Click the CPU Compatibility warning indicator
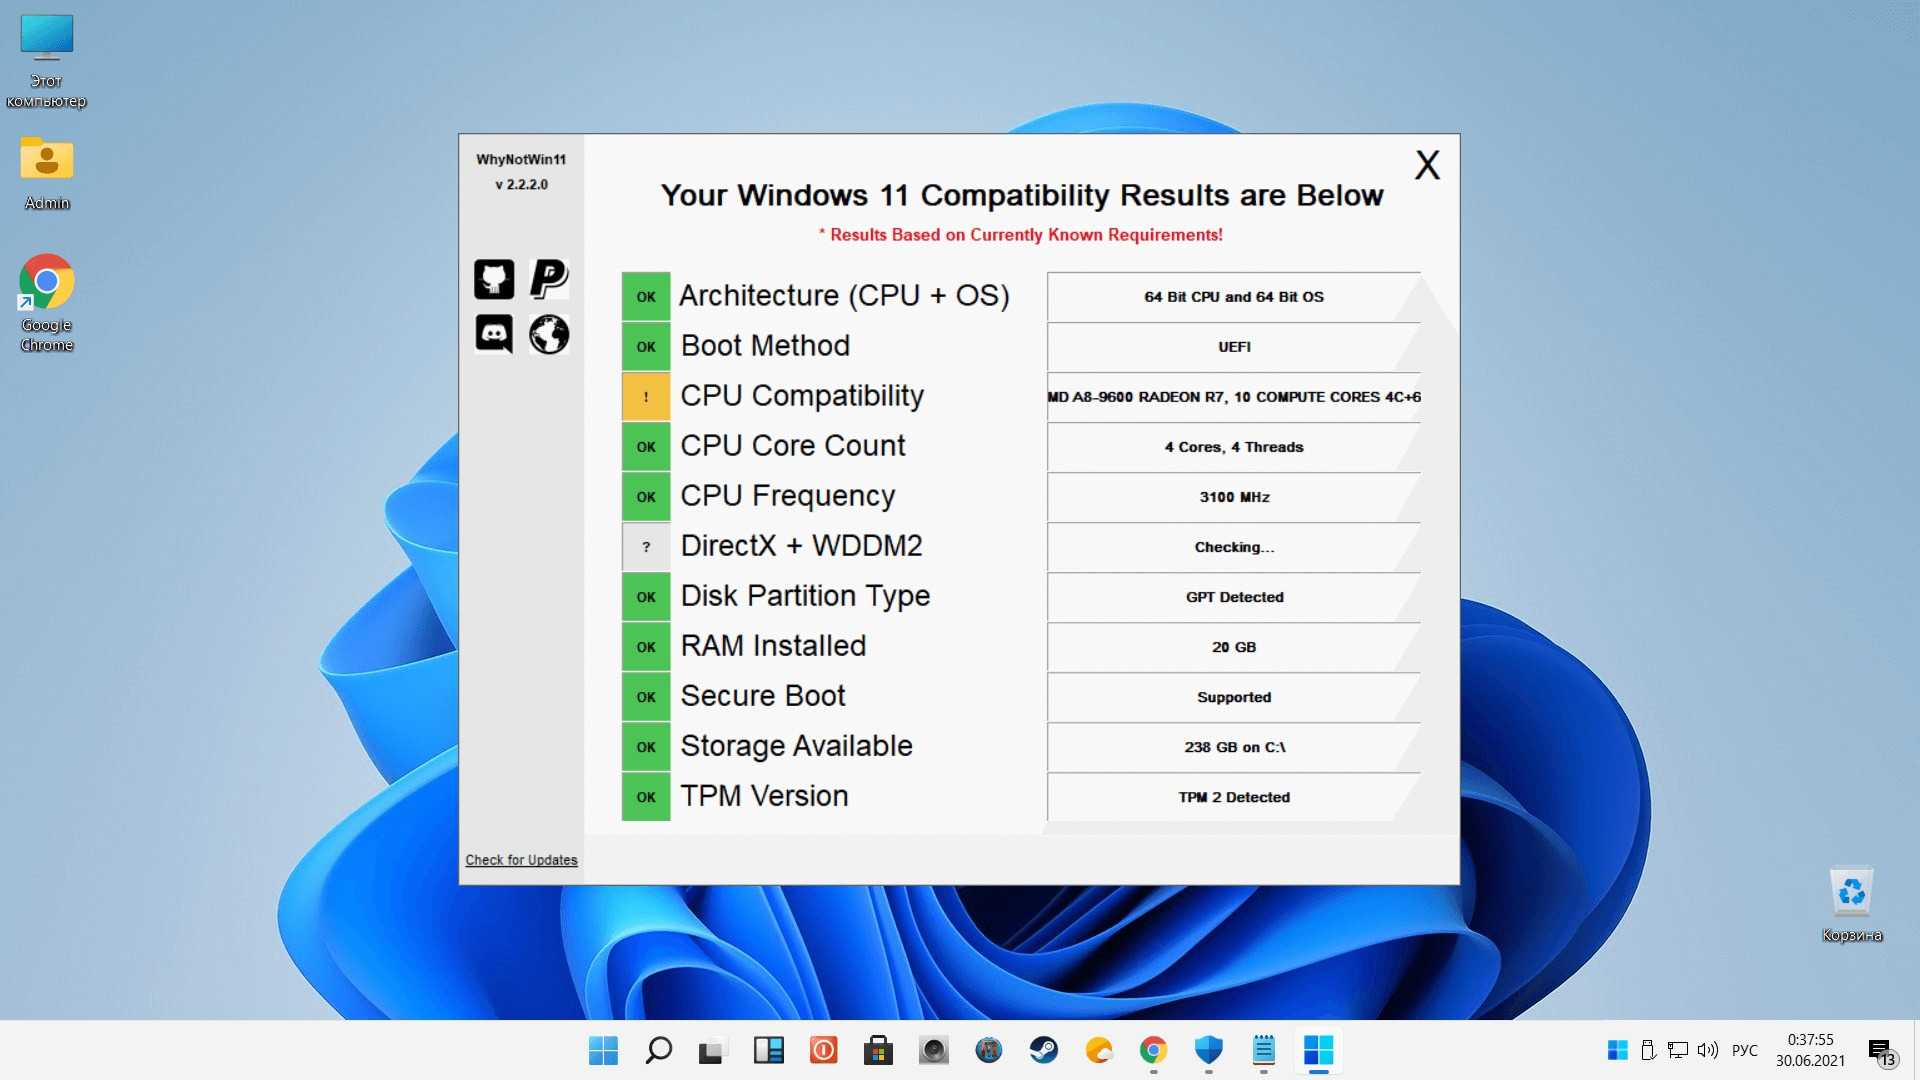The width and height of the screenshot is (1920, 1080). click(x=646, y=397)
